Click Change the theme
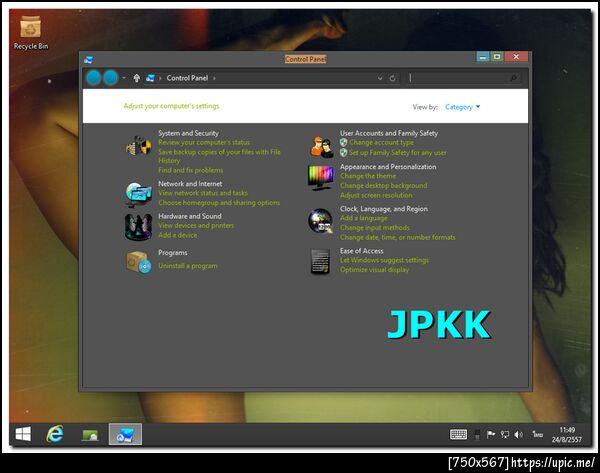The image size is (600, 473). pos(368,176)
